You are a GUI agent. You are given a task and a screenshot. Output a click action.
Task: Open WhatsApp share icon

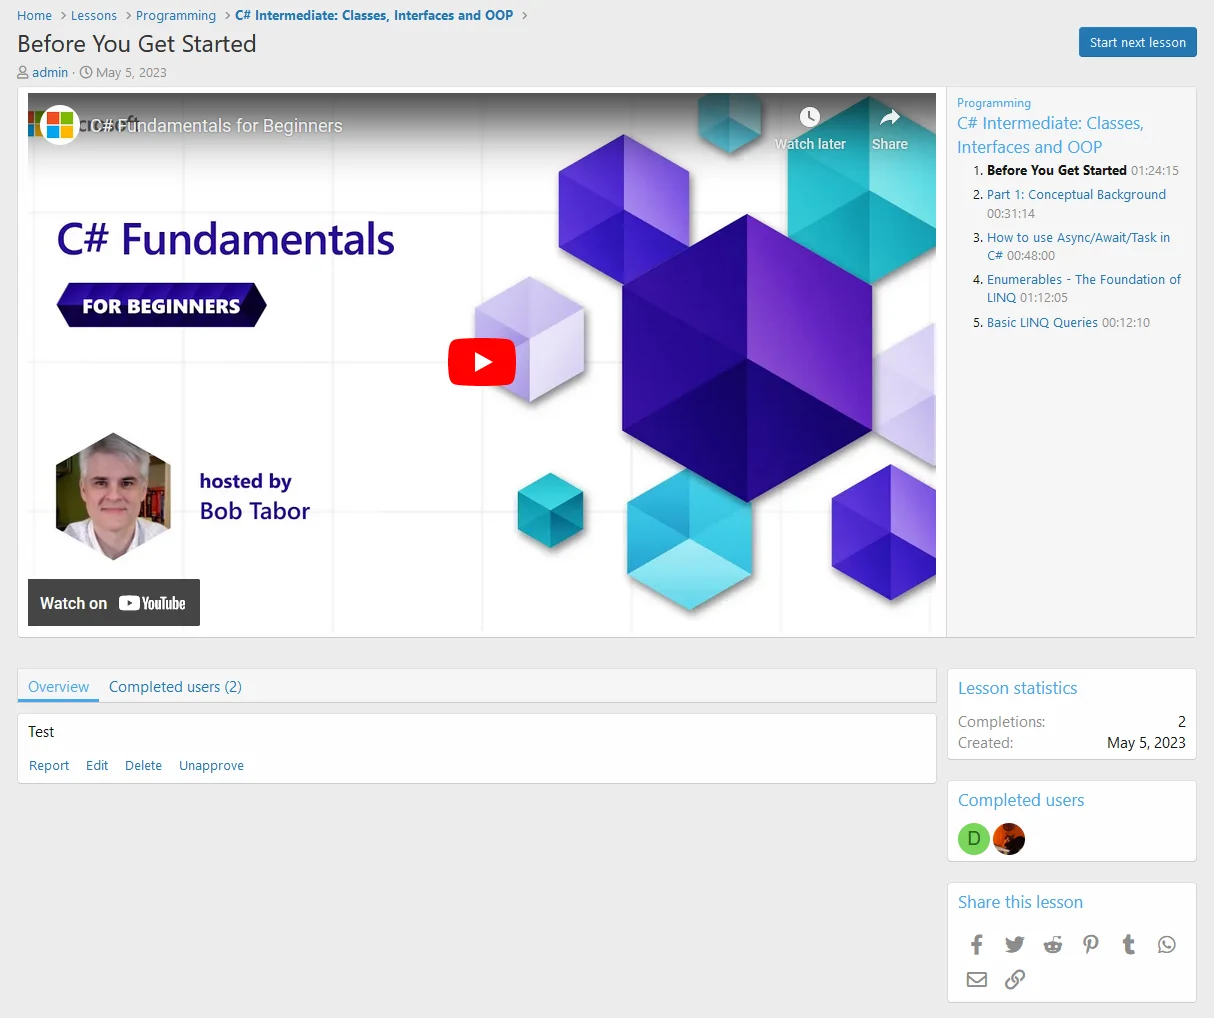click(x=1166, y=945)
